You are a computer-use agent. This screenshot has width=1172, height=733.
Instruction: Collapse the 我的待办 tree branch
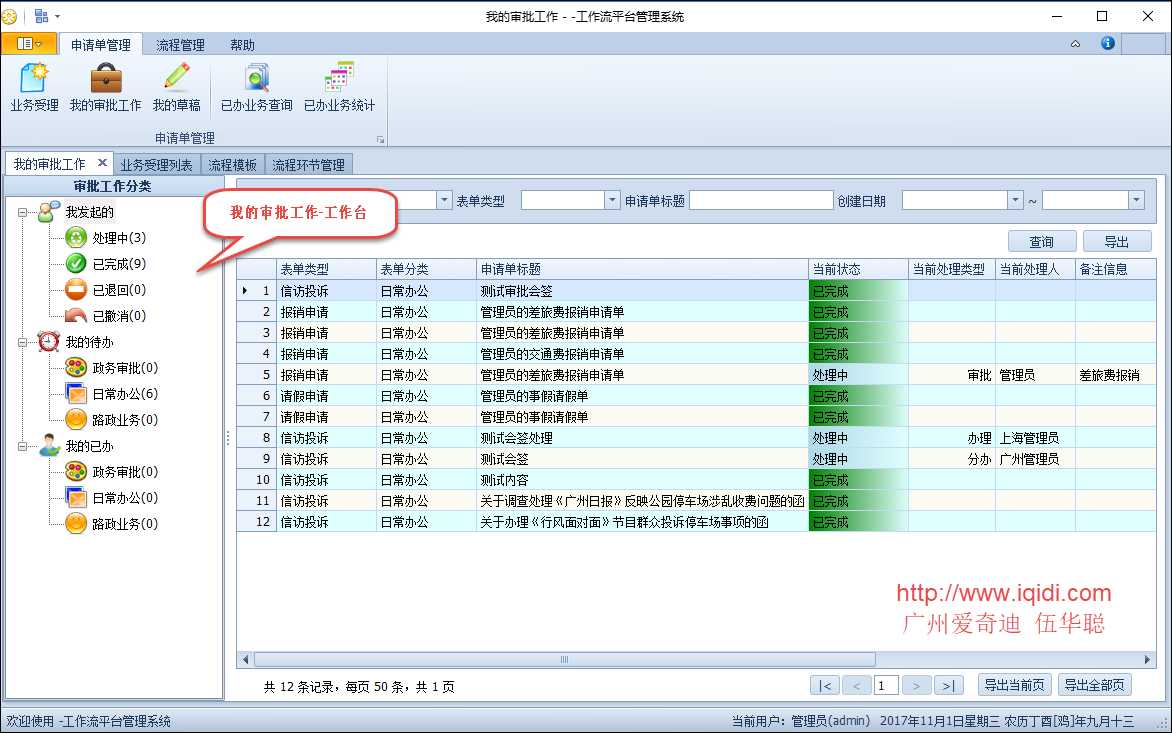(22, 342)
